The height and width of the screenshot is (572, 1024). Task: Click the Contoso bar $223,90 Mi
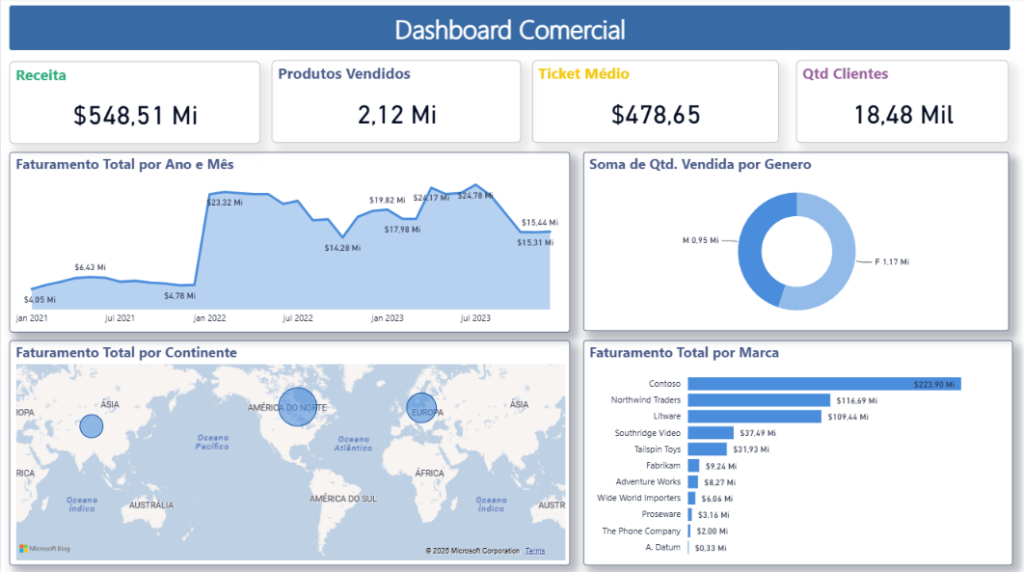pos(824,384)
